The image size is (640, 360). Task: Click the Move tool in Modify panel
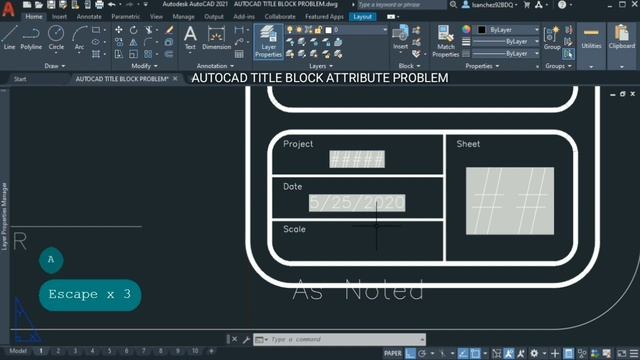pos(119,30)
